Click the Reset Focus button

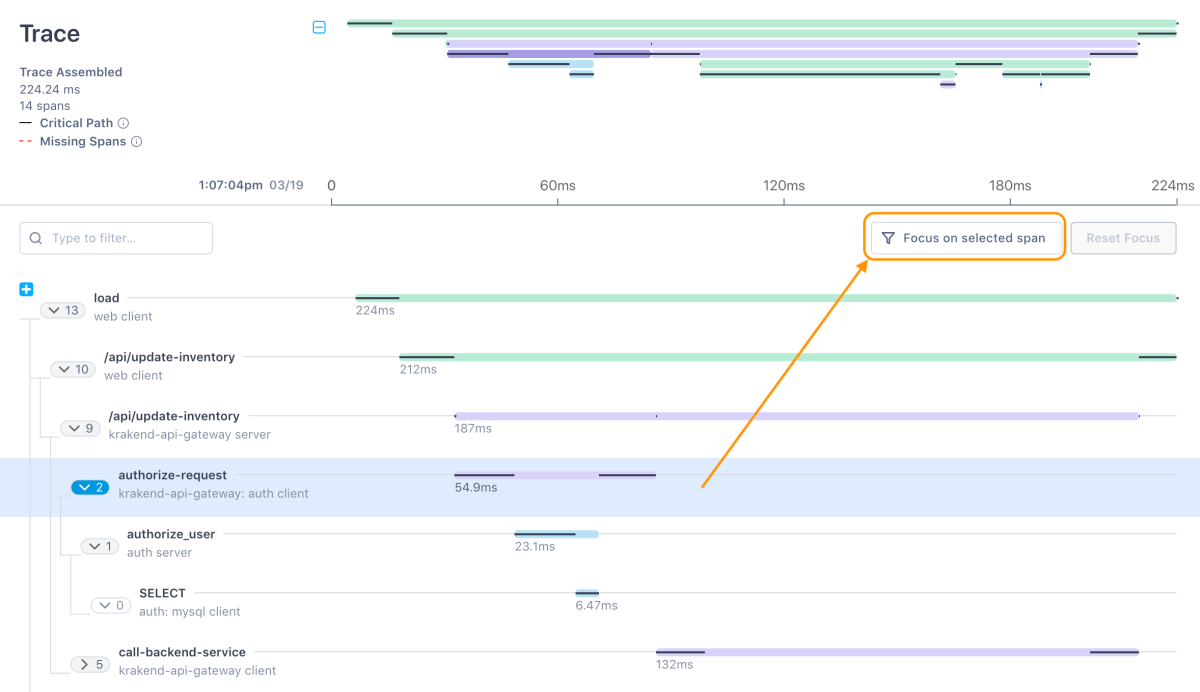point(1123,238)
